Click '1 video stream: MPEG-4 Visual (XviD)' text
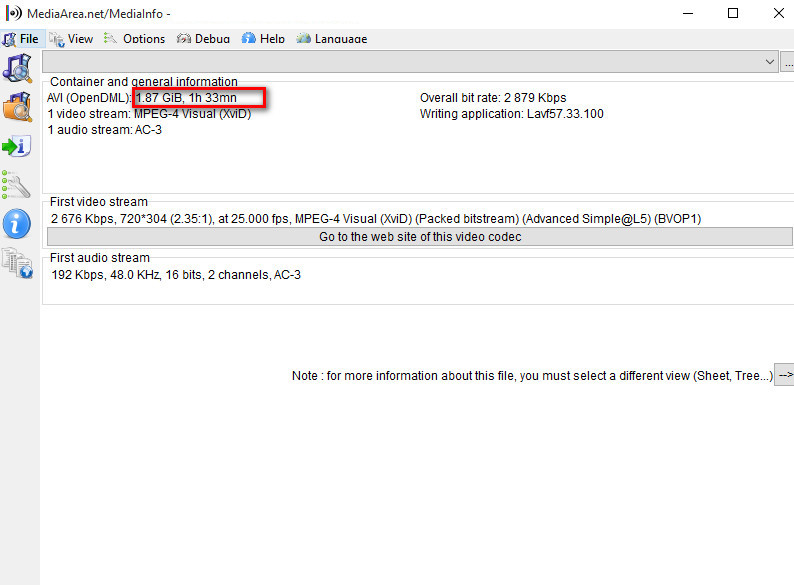 149,114
